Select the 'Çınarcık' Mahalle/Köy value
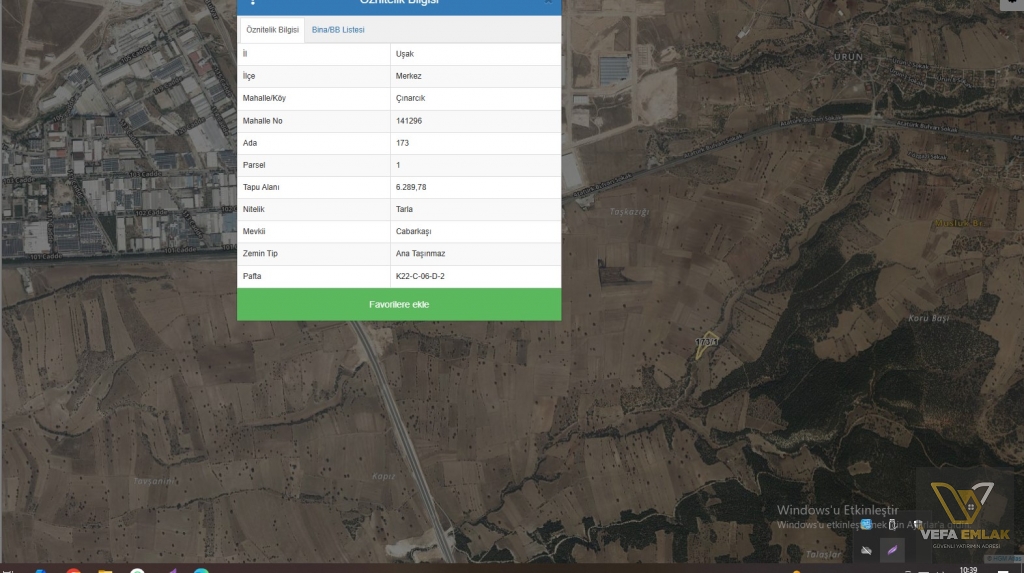This screenshot has width=1024, height=573. 410,98
